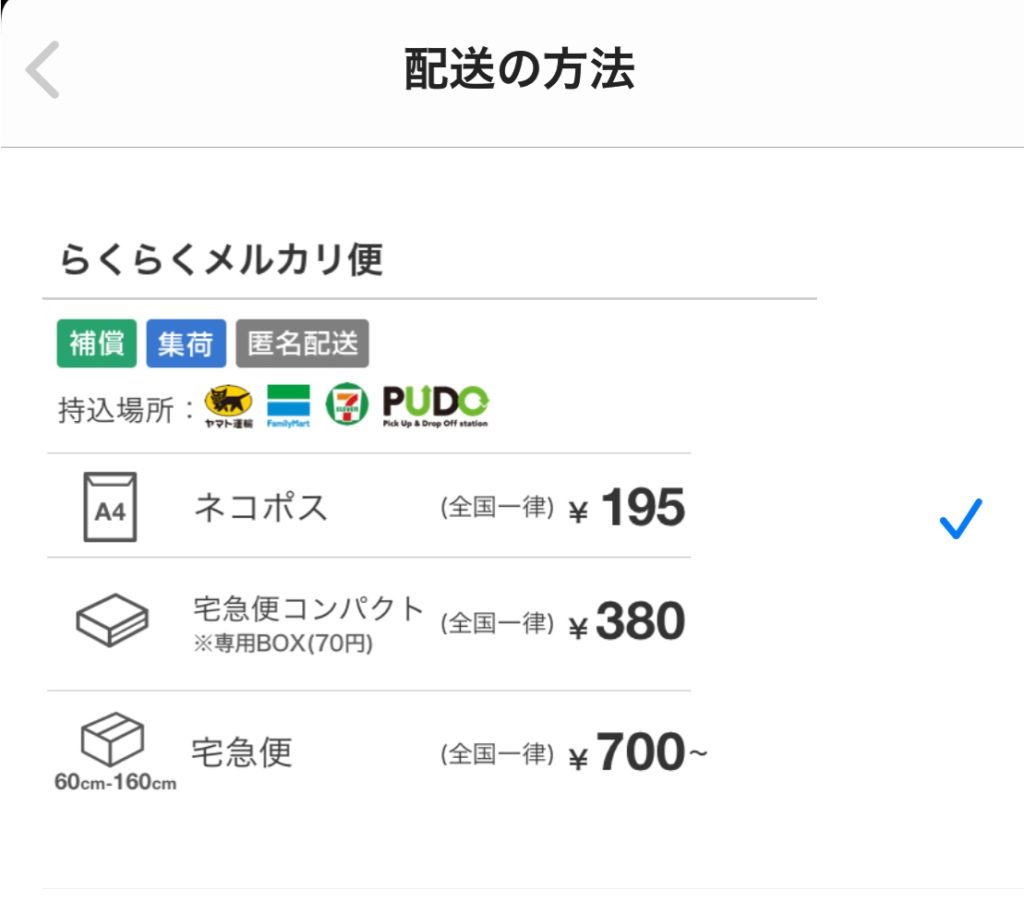Select the ネコポス shipping option
The image size is (1024, 902).
tap(260, 508)
